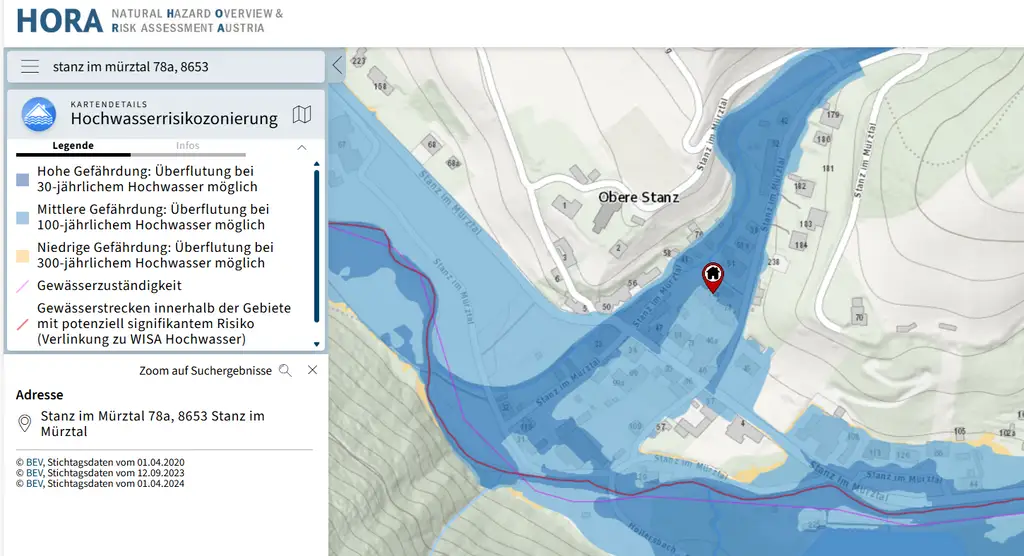Click house number 184 on map
This screenshot has width=1024, height=556.
coord(801,245)
